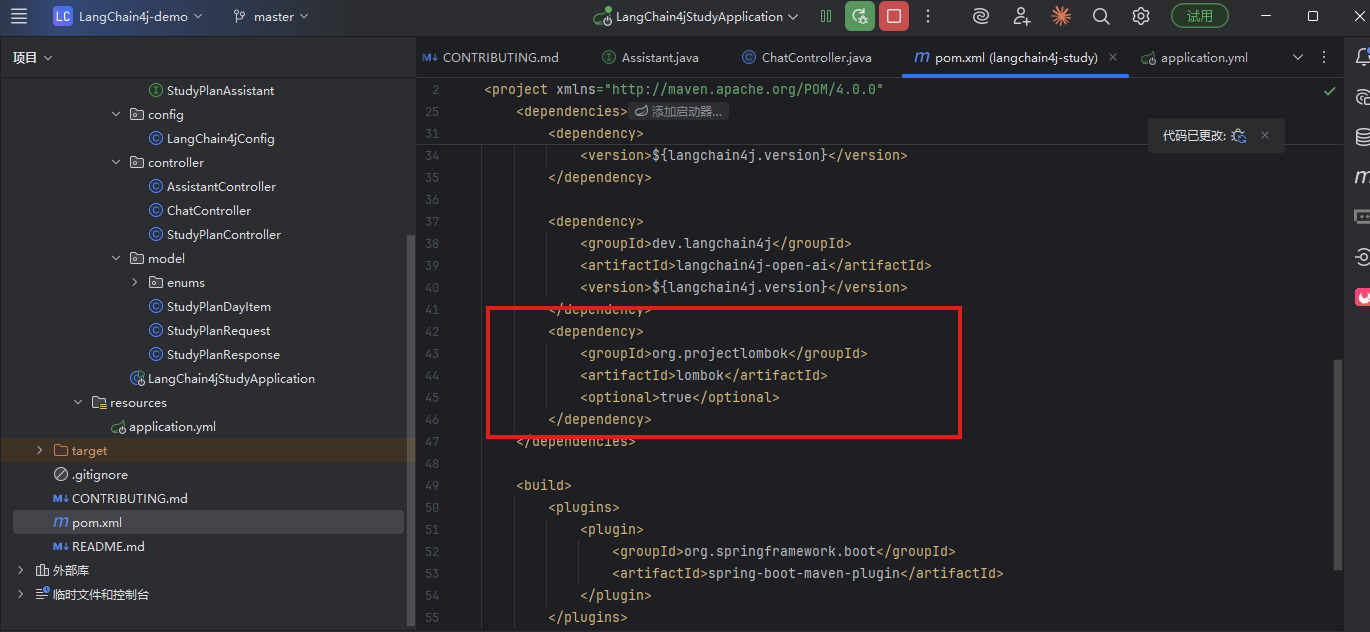Expand the enums folder

[135, 282]
